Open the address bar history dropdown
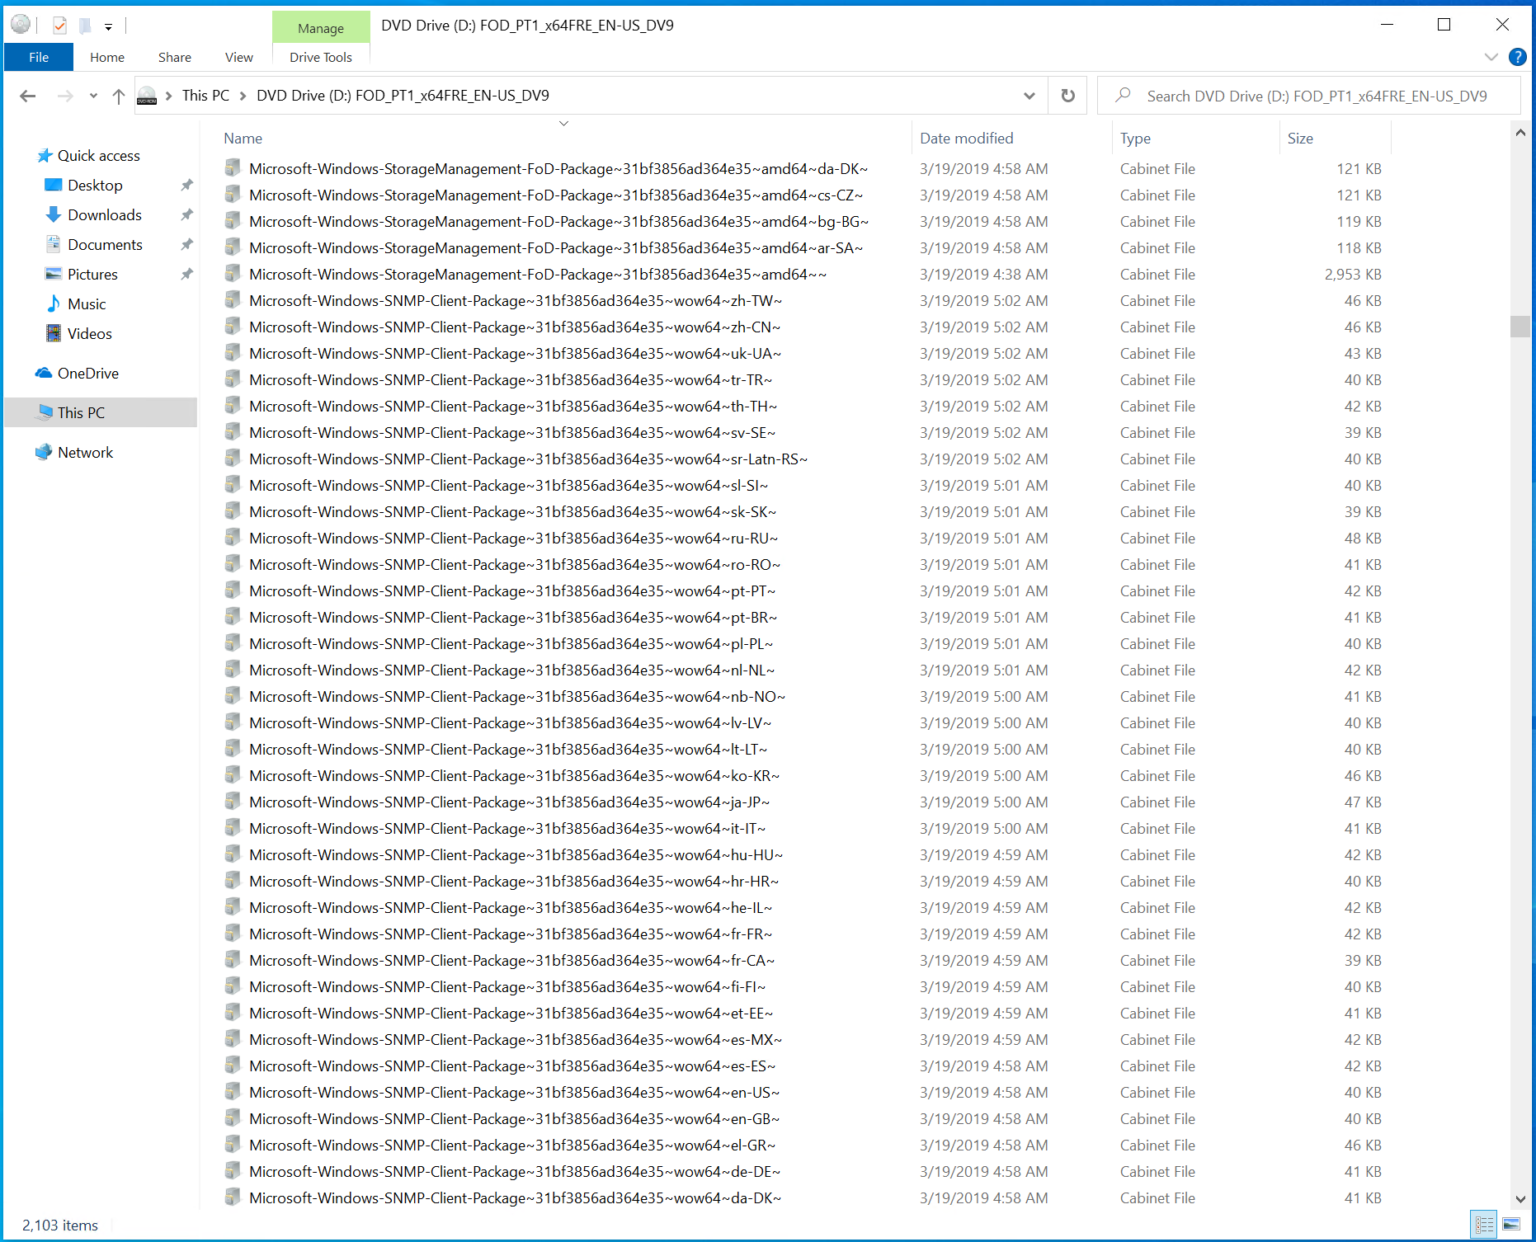Screen dimensions: 1536x1242 pos(1029,95)
